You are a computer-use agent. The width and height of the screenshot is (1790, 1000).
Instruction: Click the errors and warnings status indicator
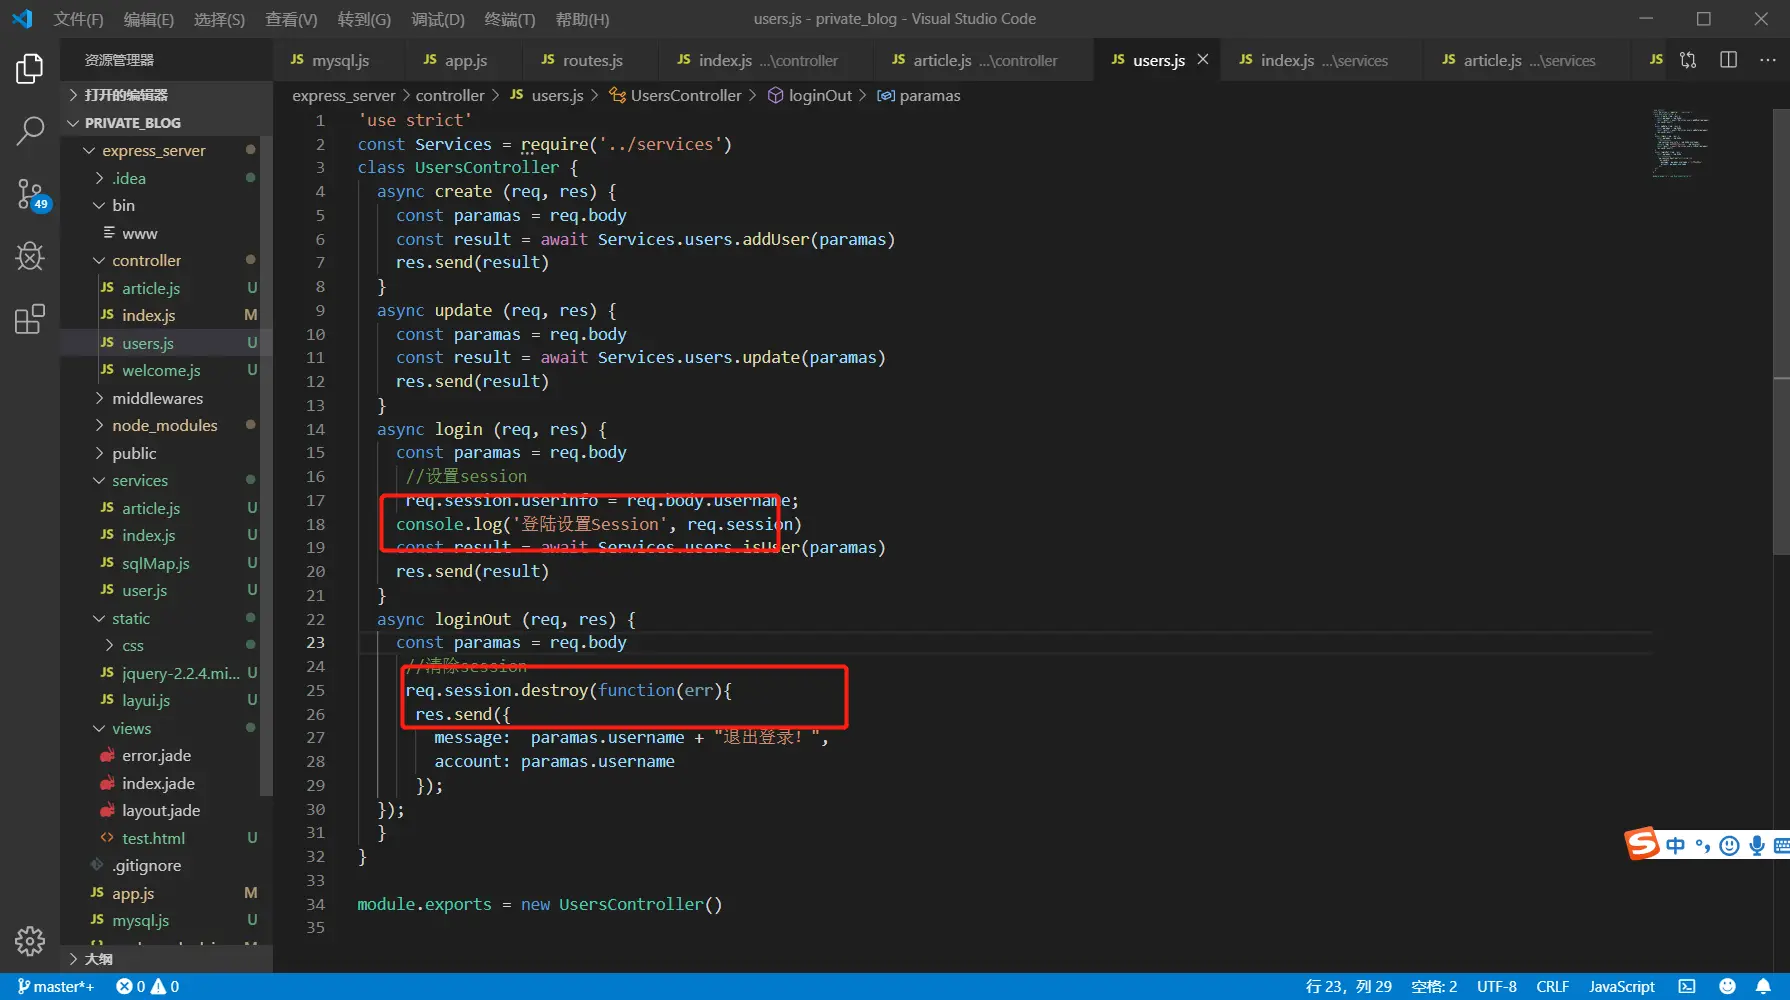click(147, 986)
